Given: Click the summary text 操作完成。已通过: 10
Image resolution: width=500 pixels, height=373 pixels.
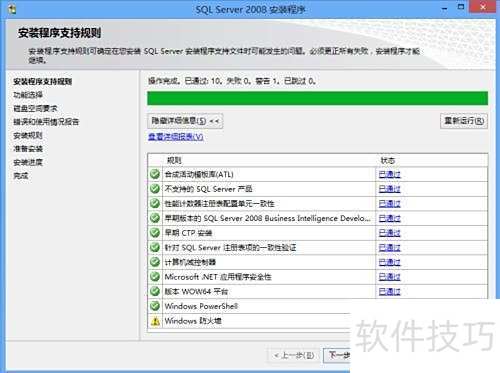Looking at the screenshot, I should point(185,81).
